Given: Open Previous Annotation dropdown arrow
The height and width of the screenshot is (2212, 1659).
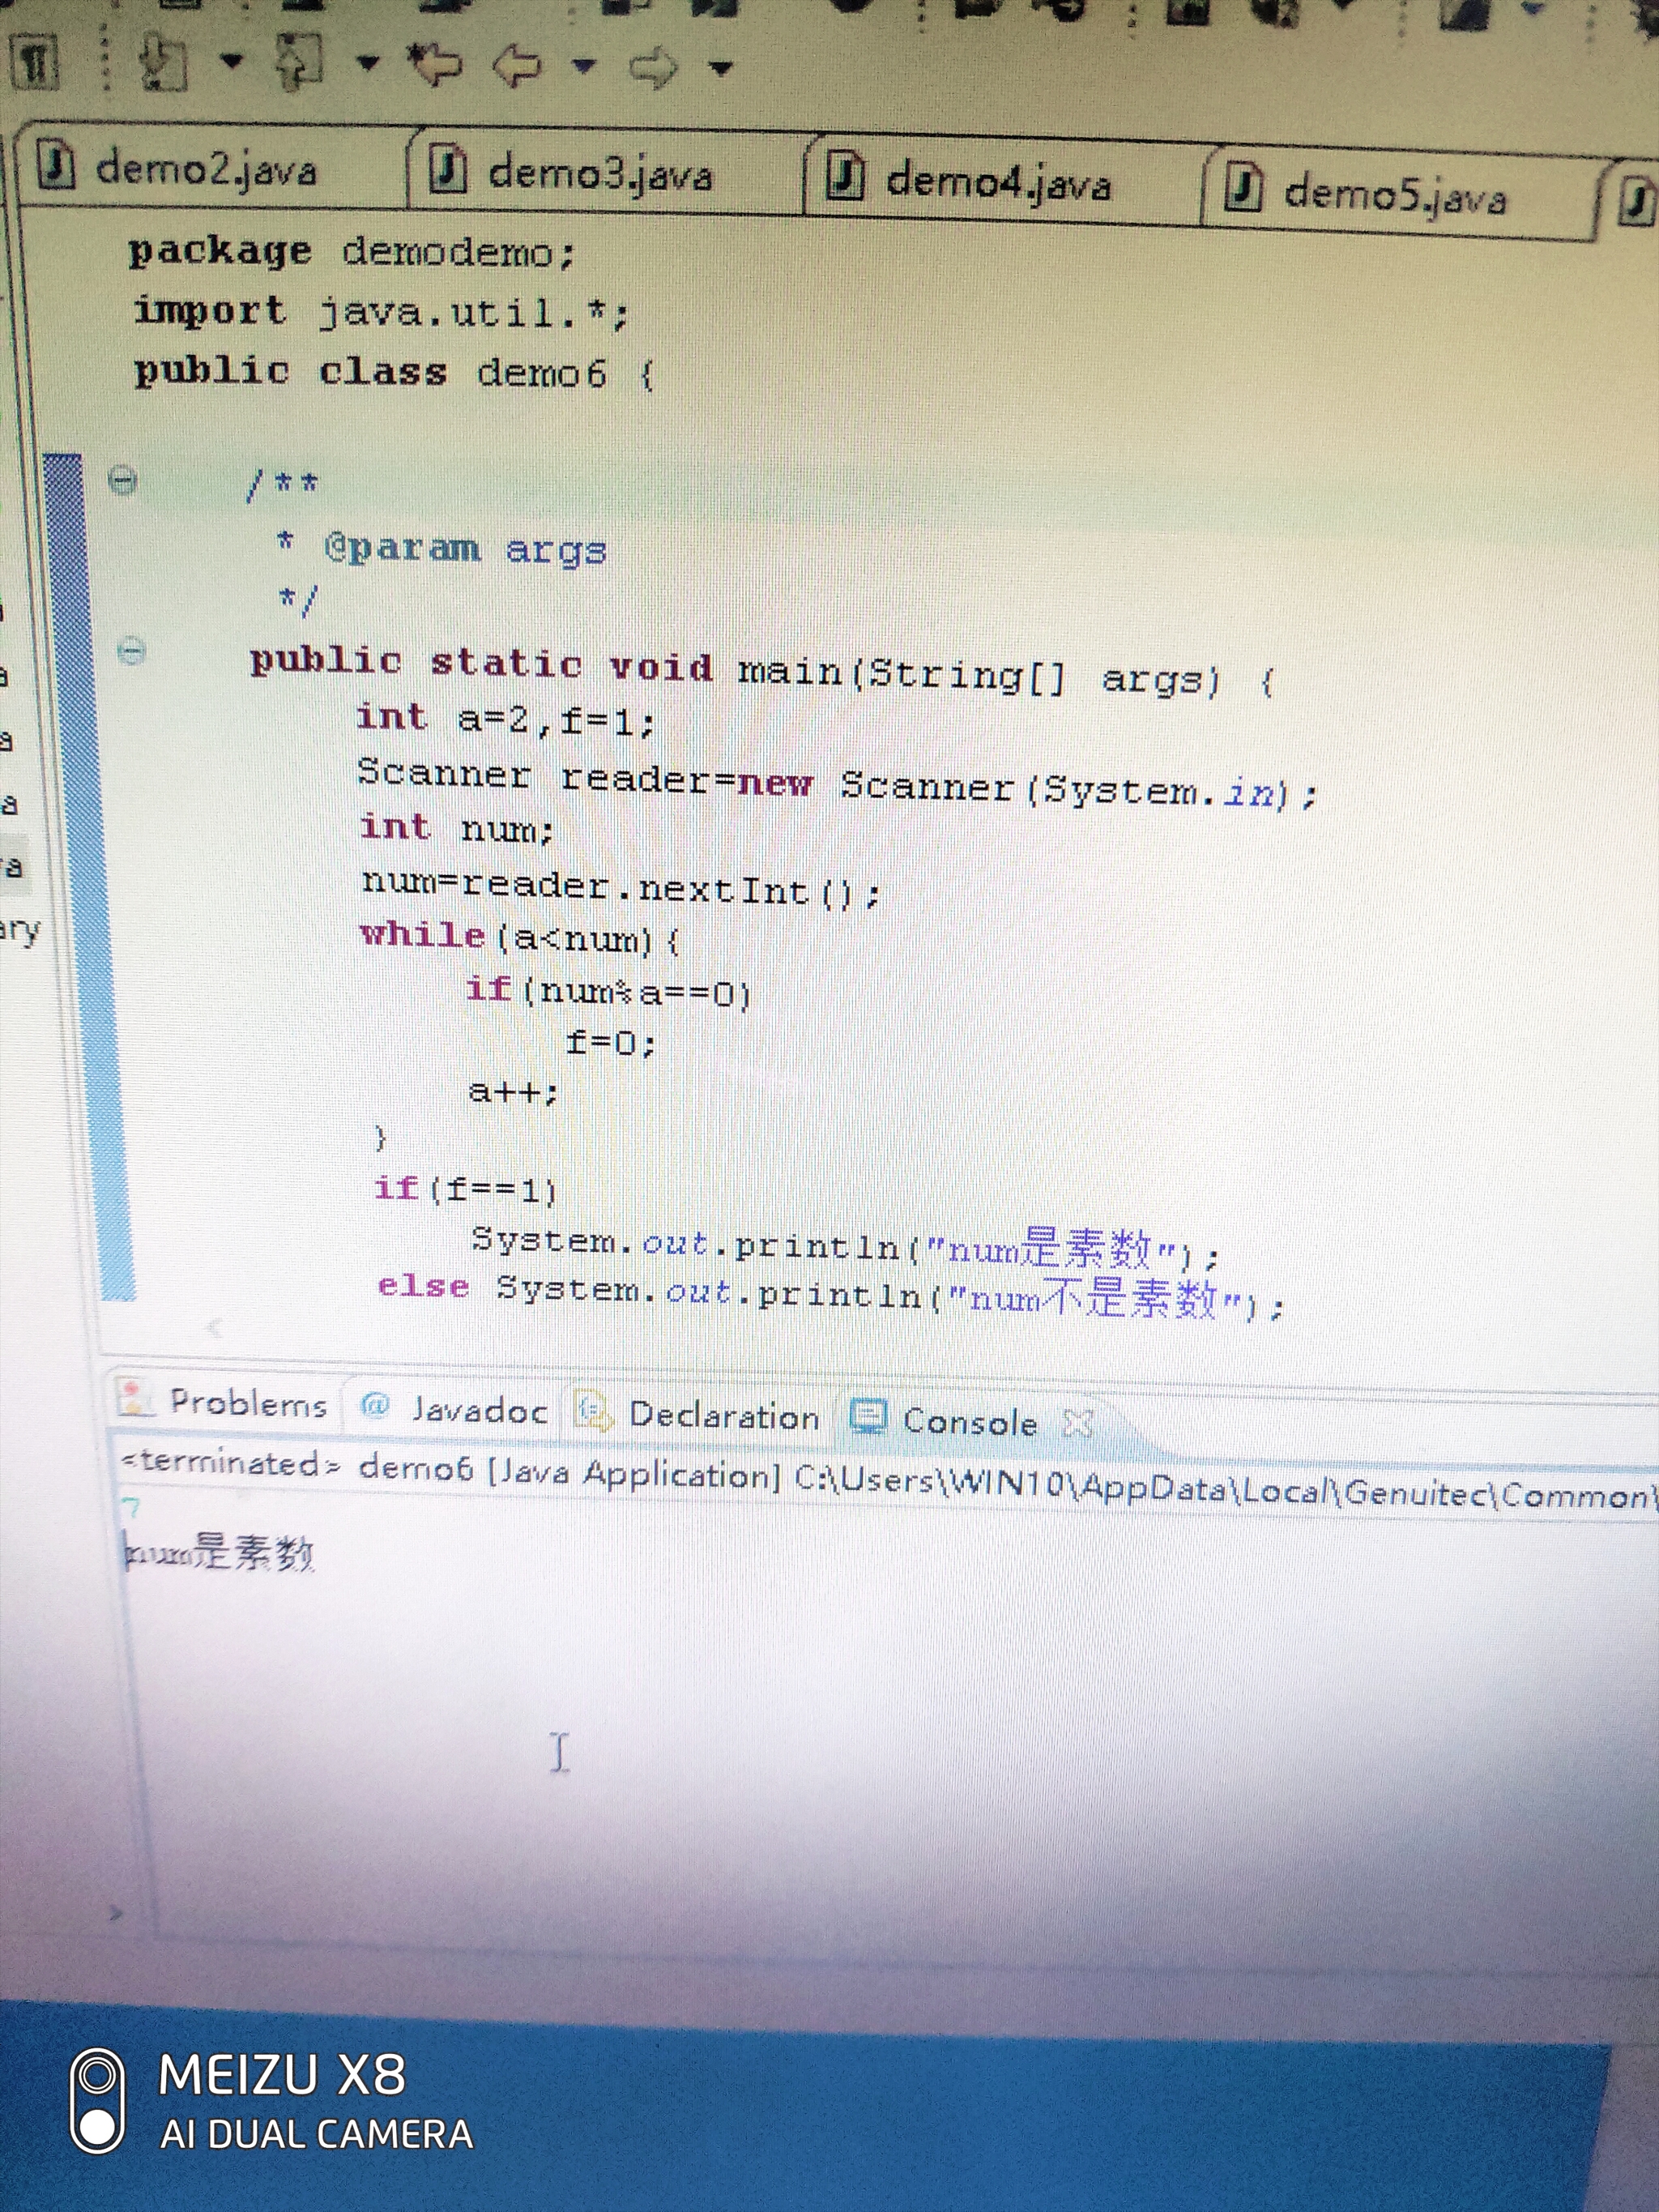Looking at the screenshot, I should (x=368, y=64).
